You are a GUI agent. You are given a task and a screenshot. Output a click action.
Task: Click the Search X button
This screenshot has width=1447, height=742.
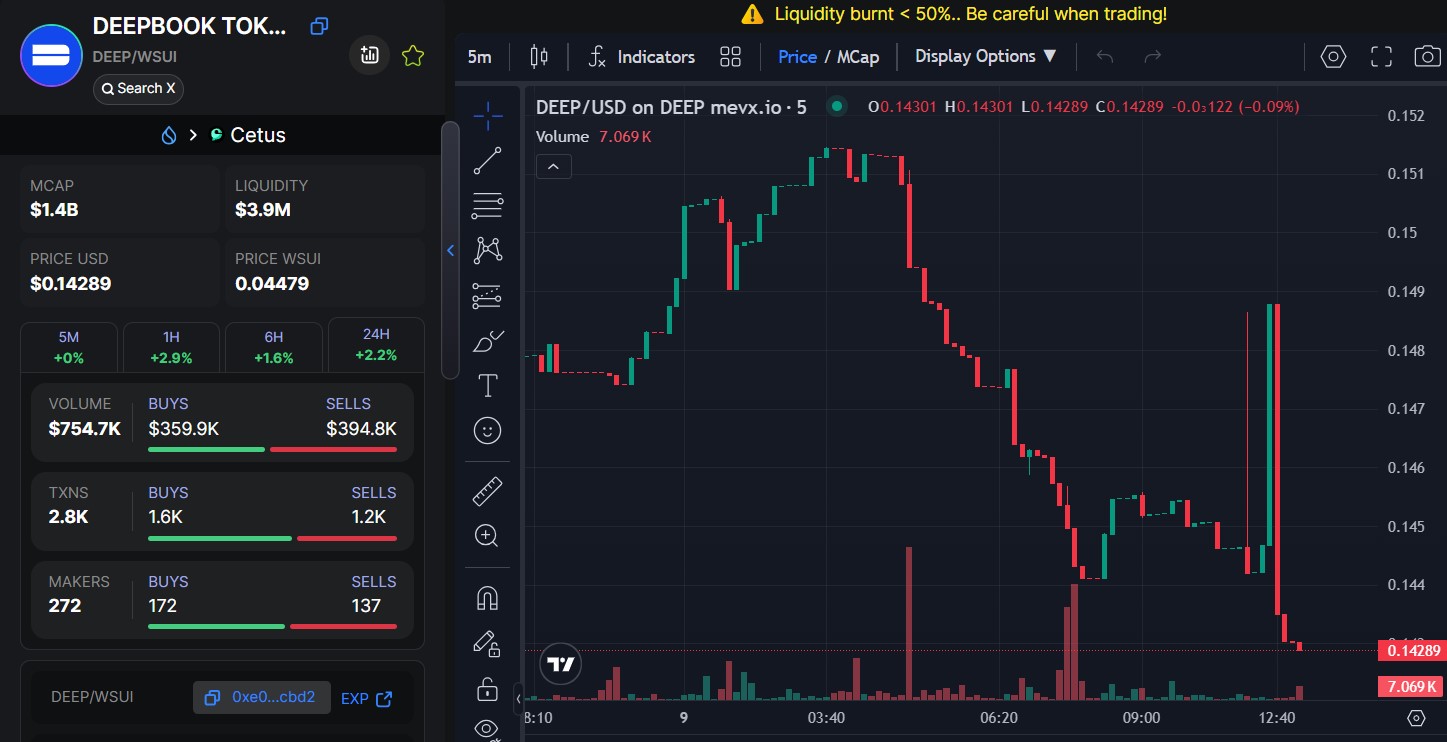click(138, 89)
